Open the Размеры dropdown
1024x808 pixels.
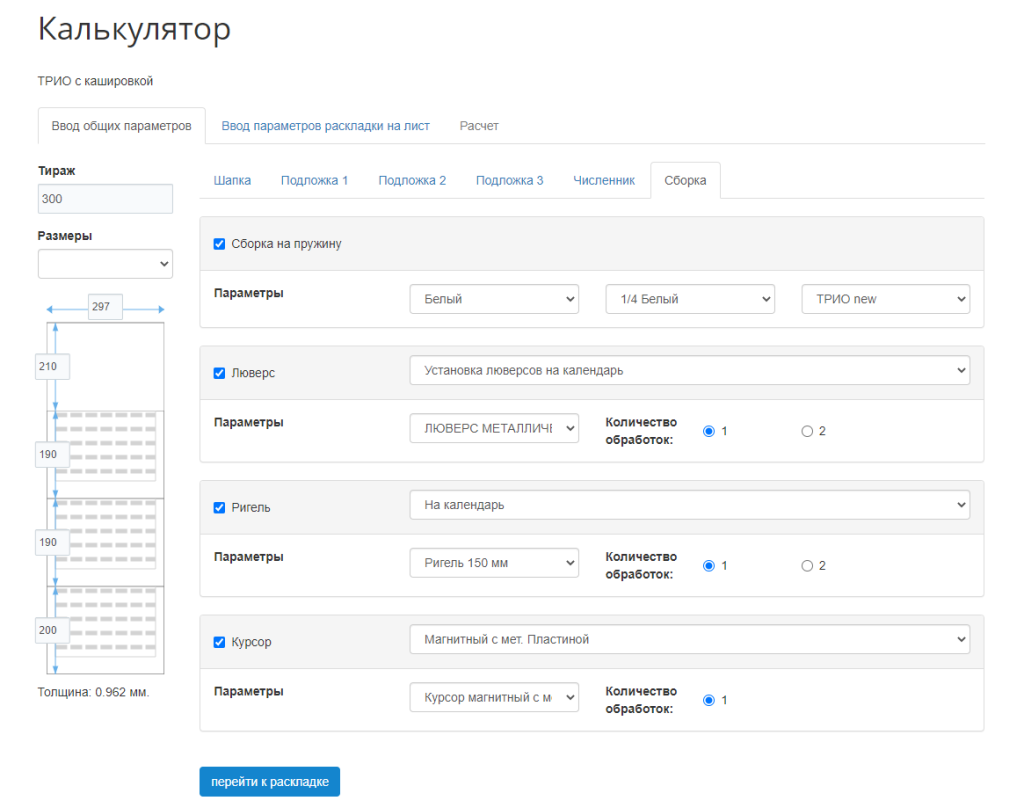(x=105, y=264)
